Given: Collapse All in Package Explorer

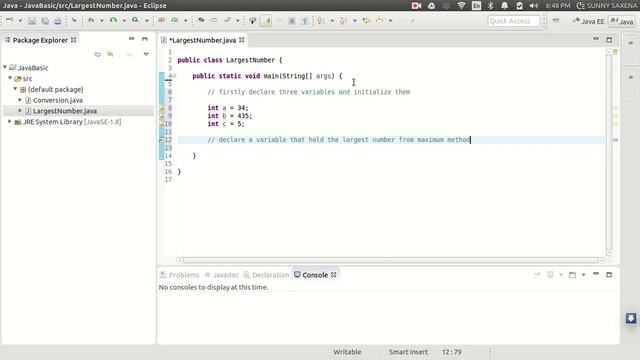Looking at the screenshot, I should point(98,54).
